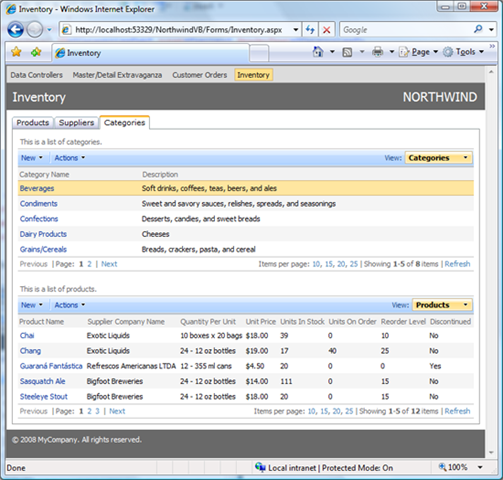The height and width of the screenshot is (480, 503).
Task: Open Master/Detail Extravaganza page
Action: [x=117, y=75]
